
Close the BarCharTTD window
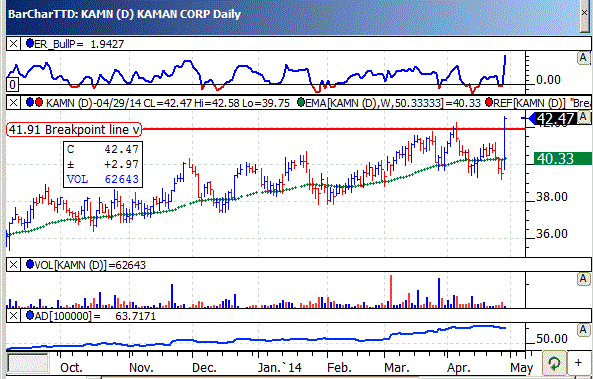pyautogui.click(x=585, y=12)
